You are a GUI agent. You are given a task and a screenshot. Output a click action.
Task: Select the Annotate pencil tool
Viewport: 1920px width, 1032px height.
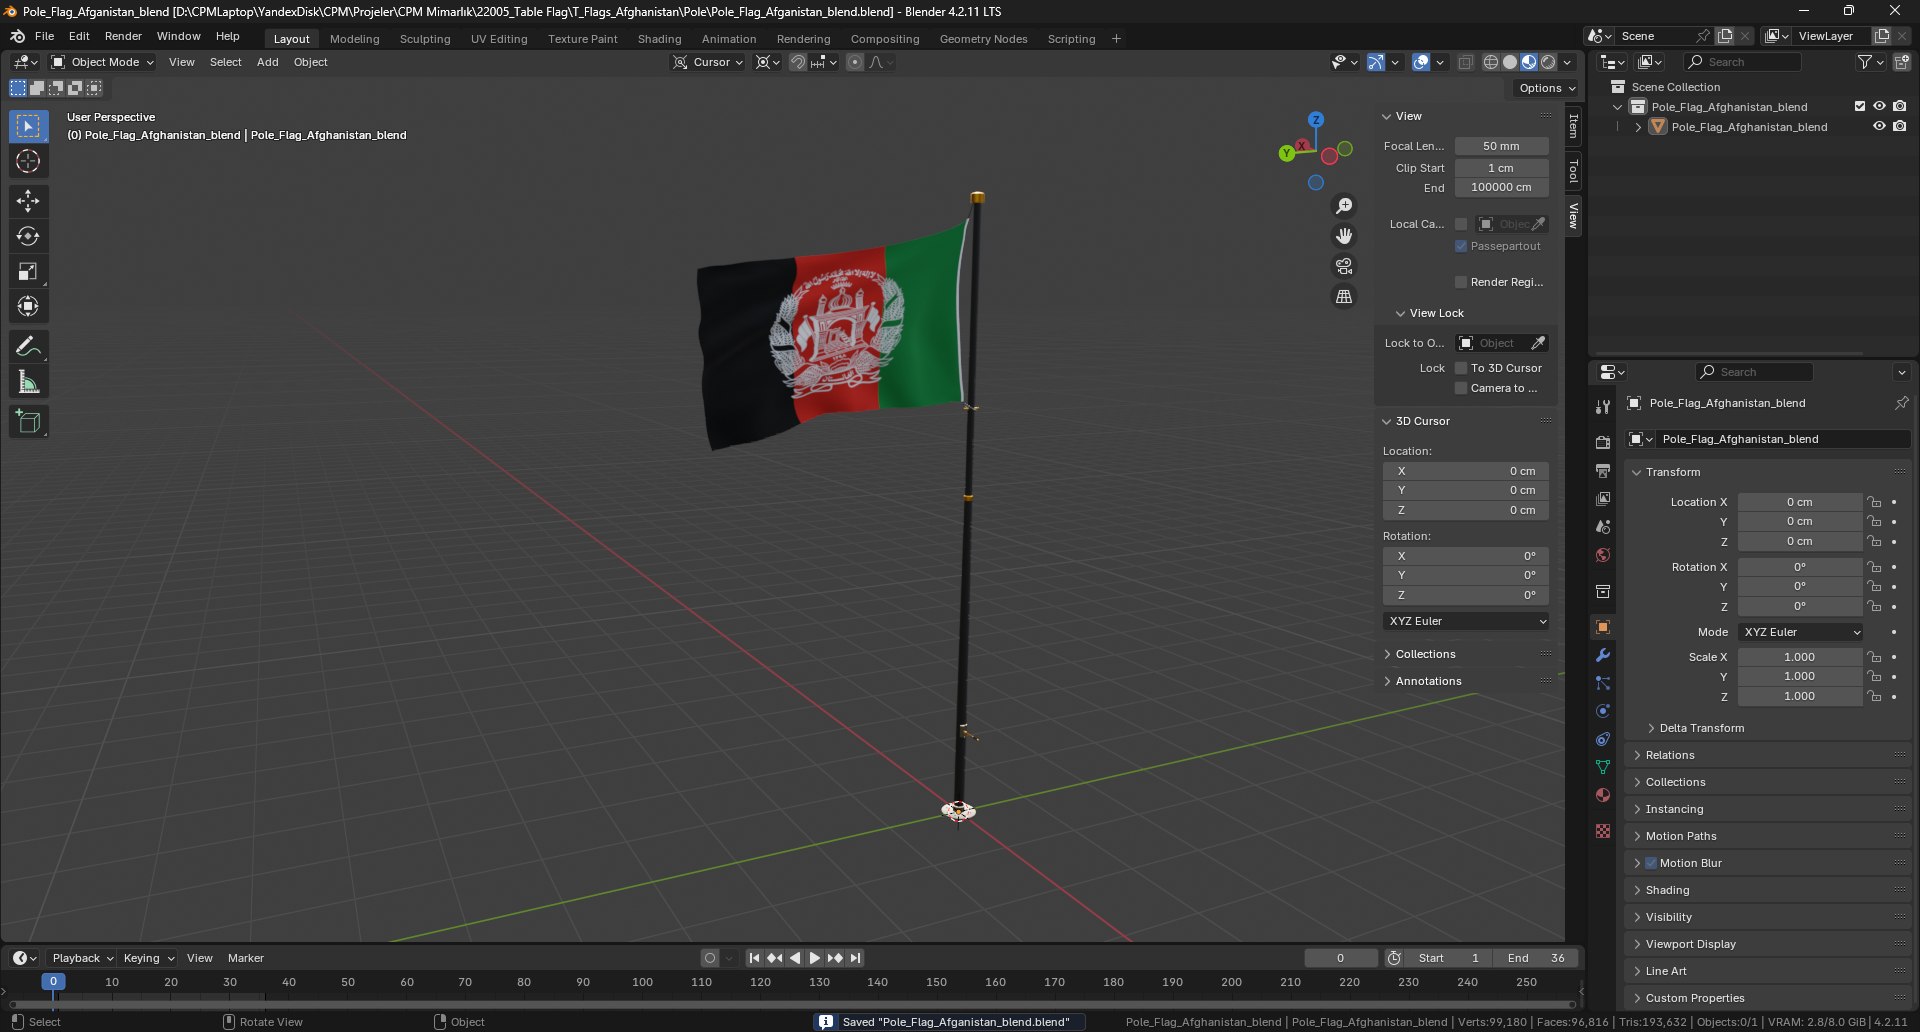tap(28, 346)
